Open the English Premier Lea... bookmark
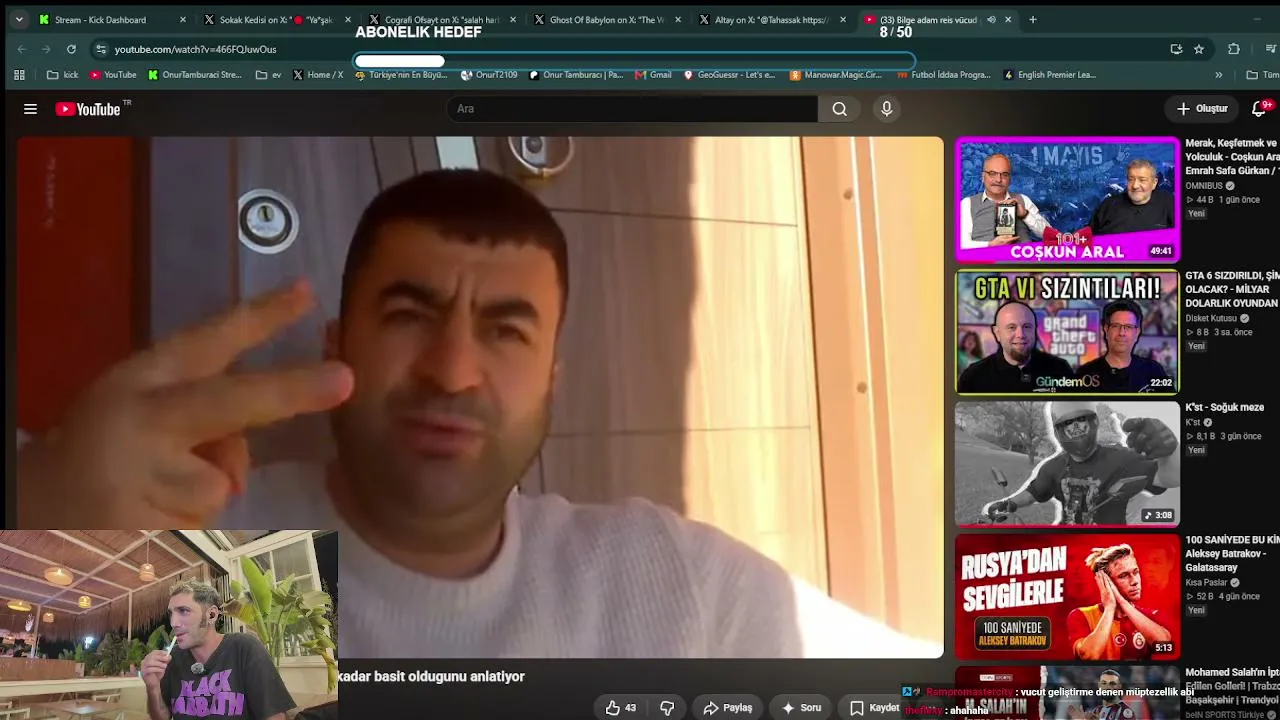Image resolution: width=1280 pixels, height=720 pixels. coord(1049,75)
